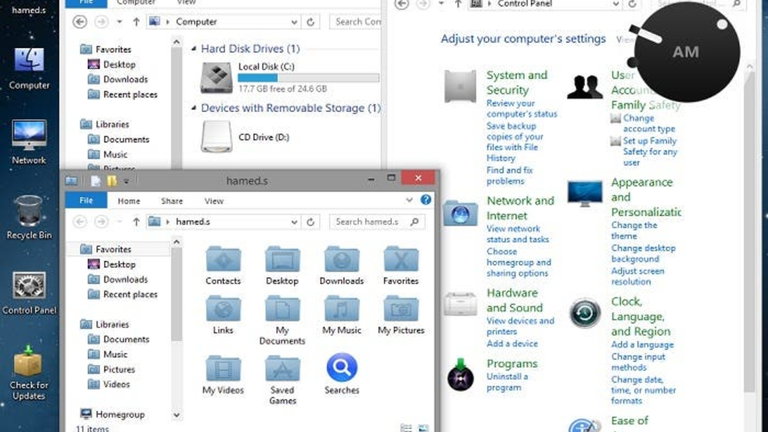Click the hamed.s sidebar scroll-up arrow
The image size is (768, 432).
[x=176, y=242]
